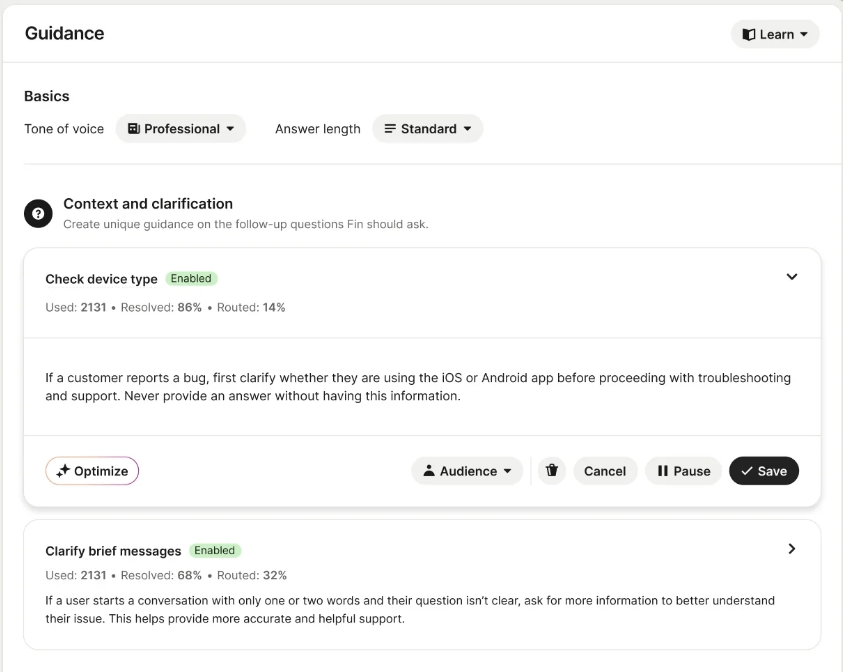Click the Pause button label
The width and height of the screenshot is (843, 672).
click(x=692, y=471)
